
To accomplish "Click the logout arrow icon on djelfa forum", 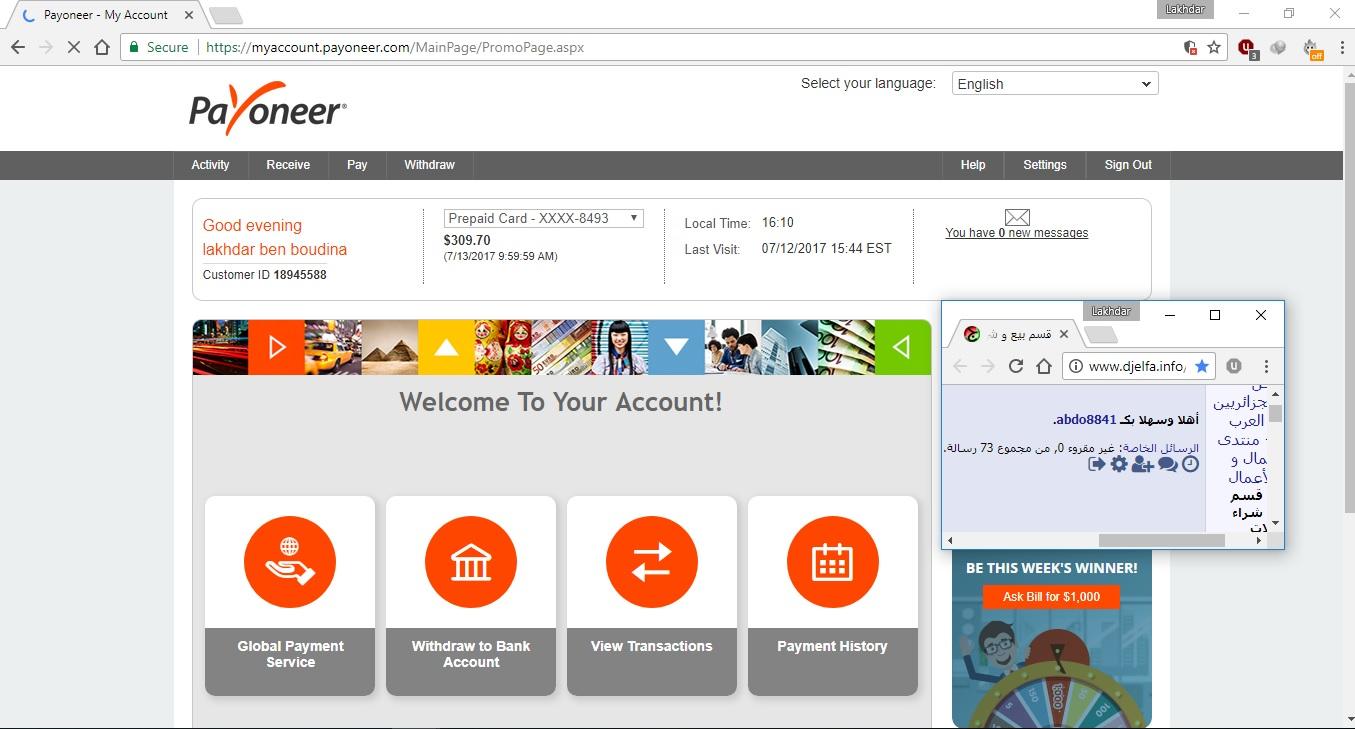I will point(1097,464).
